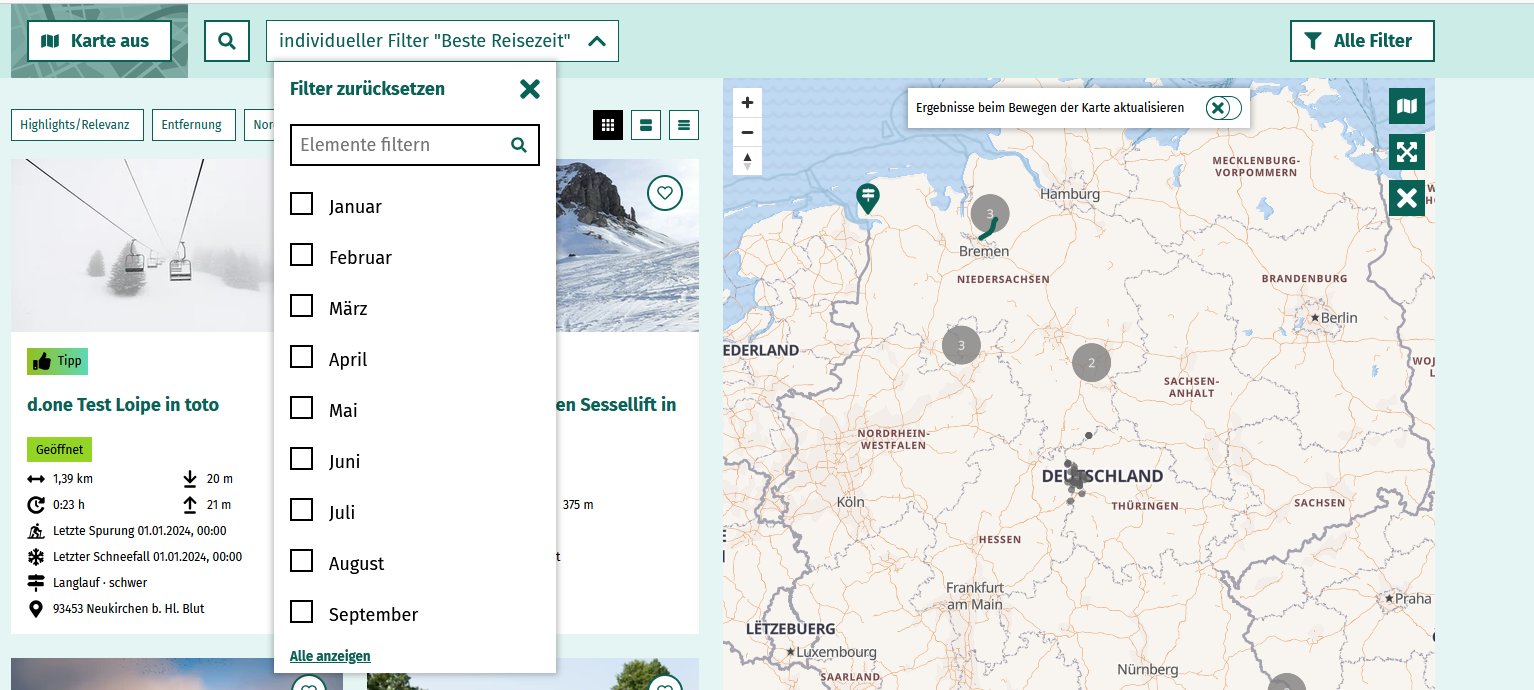
Task: Click the green signpost map marker
Action: tap(868, 198)
